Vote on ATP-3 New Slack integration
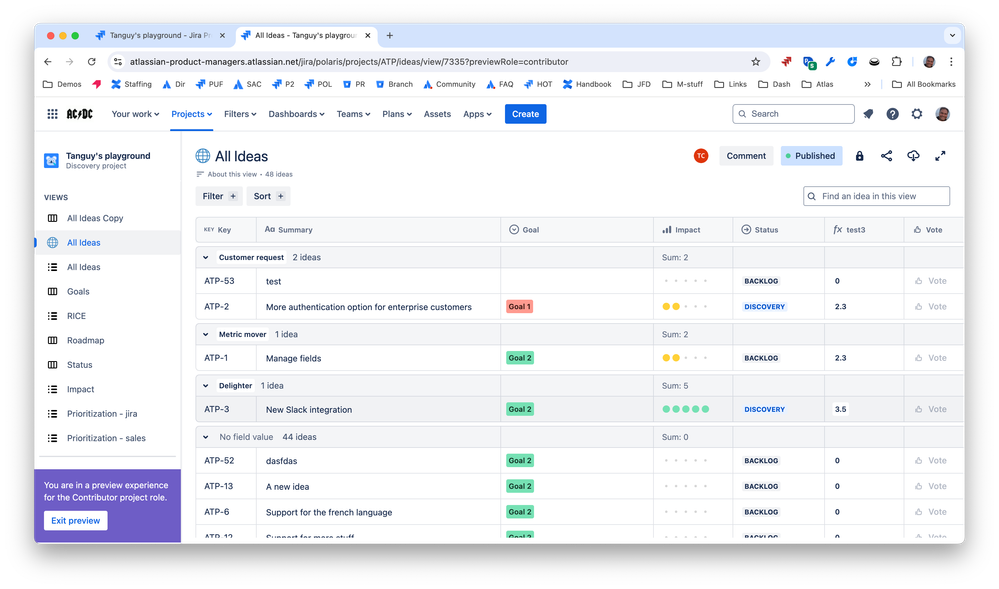This screenshot has height=589, width=999. coord(931,409)
